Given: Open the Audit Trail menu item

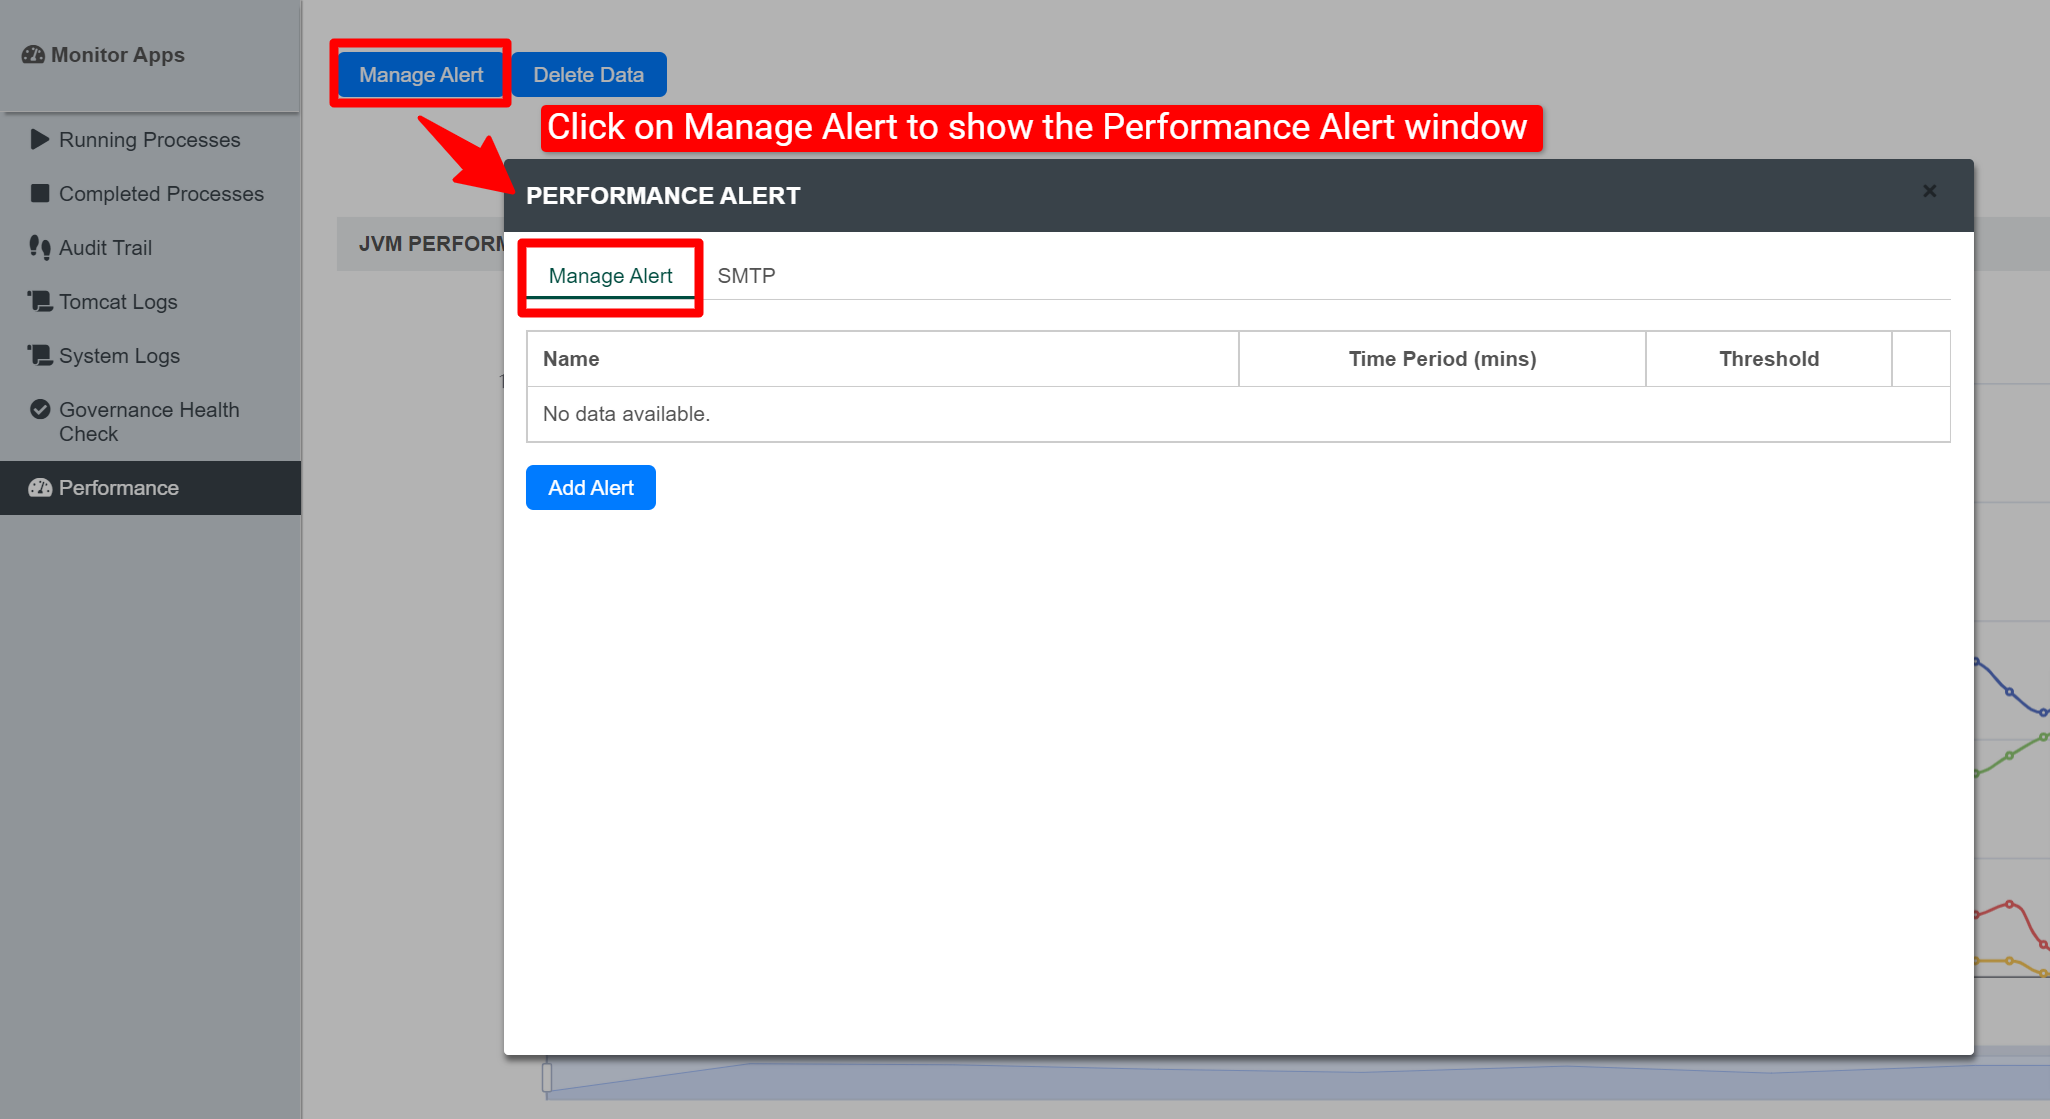Looking at the screenshot, I should tap(105, 248).
